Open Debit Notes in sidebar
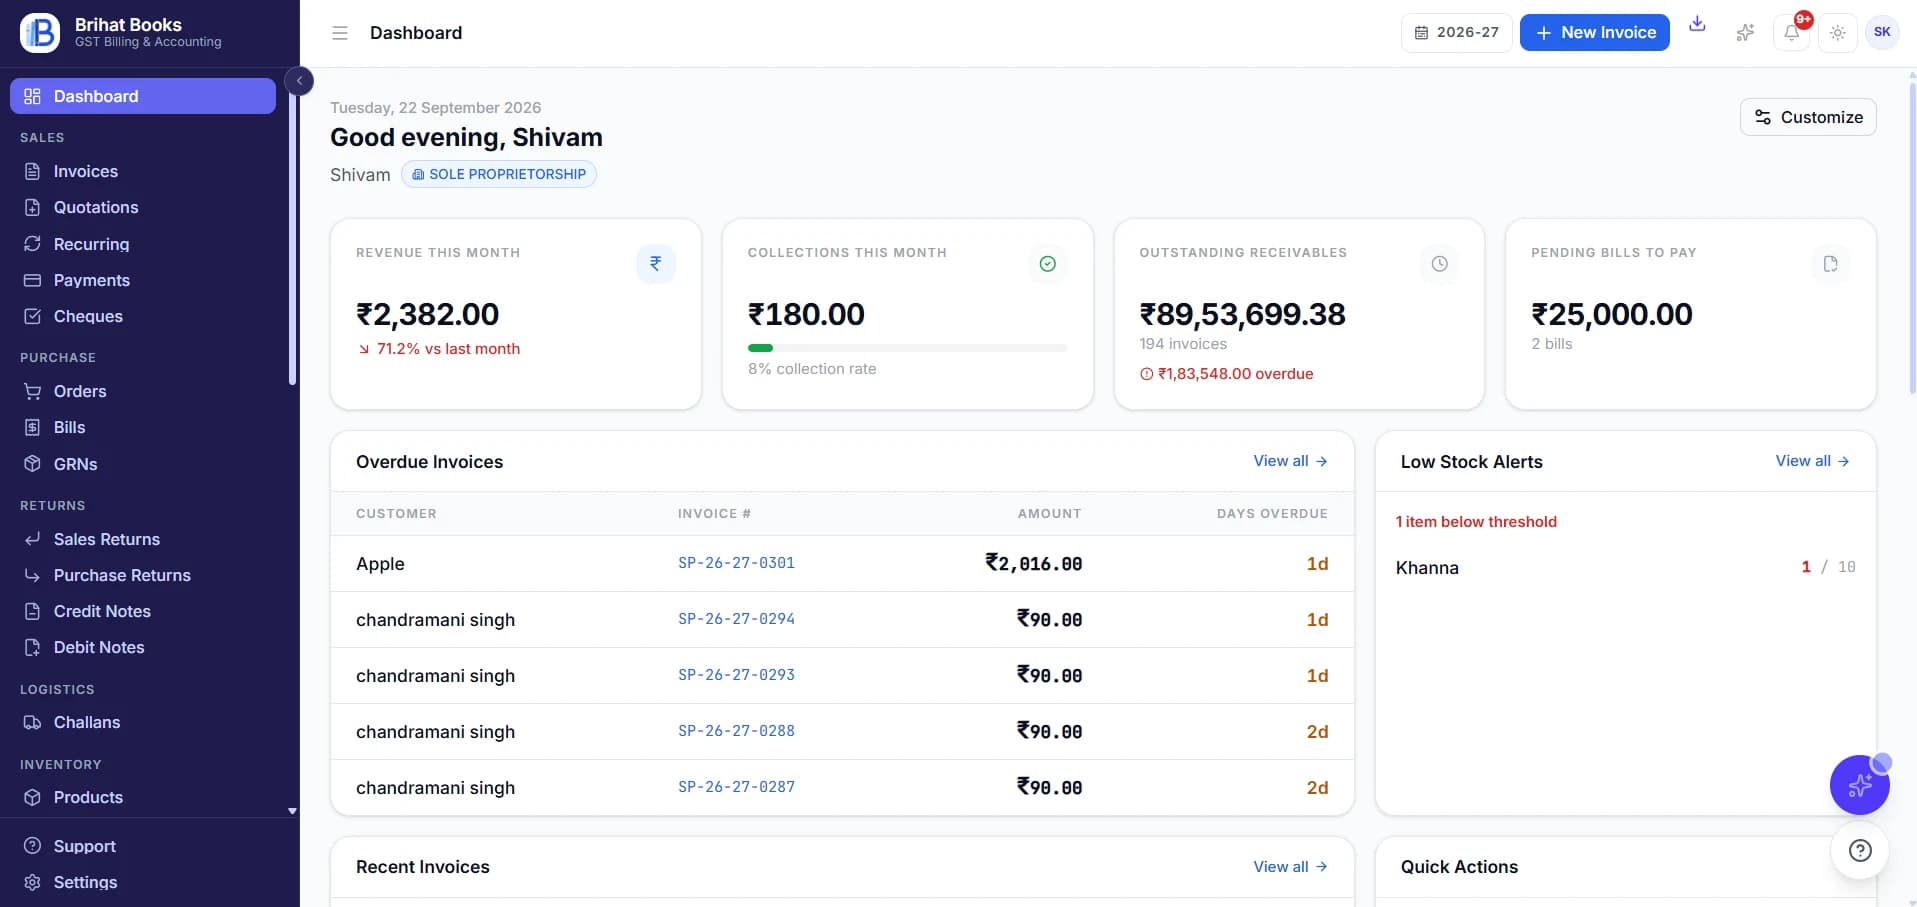 pyautogui.click(x=143, y=647)
